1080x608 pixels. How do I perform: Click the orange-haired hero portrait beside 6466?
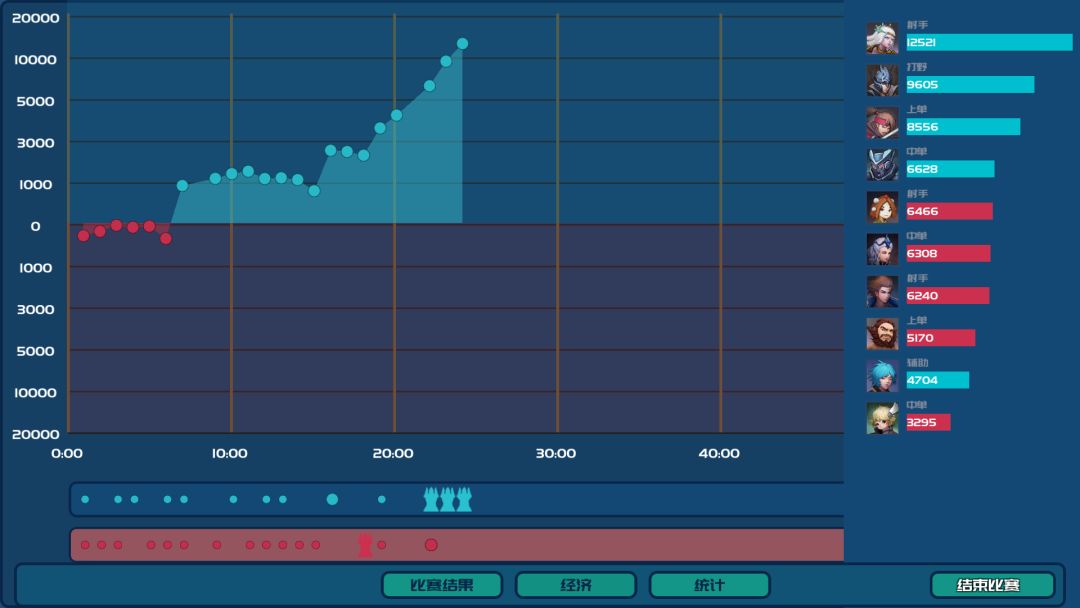point(882,207)
